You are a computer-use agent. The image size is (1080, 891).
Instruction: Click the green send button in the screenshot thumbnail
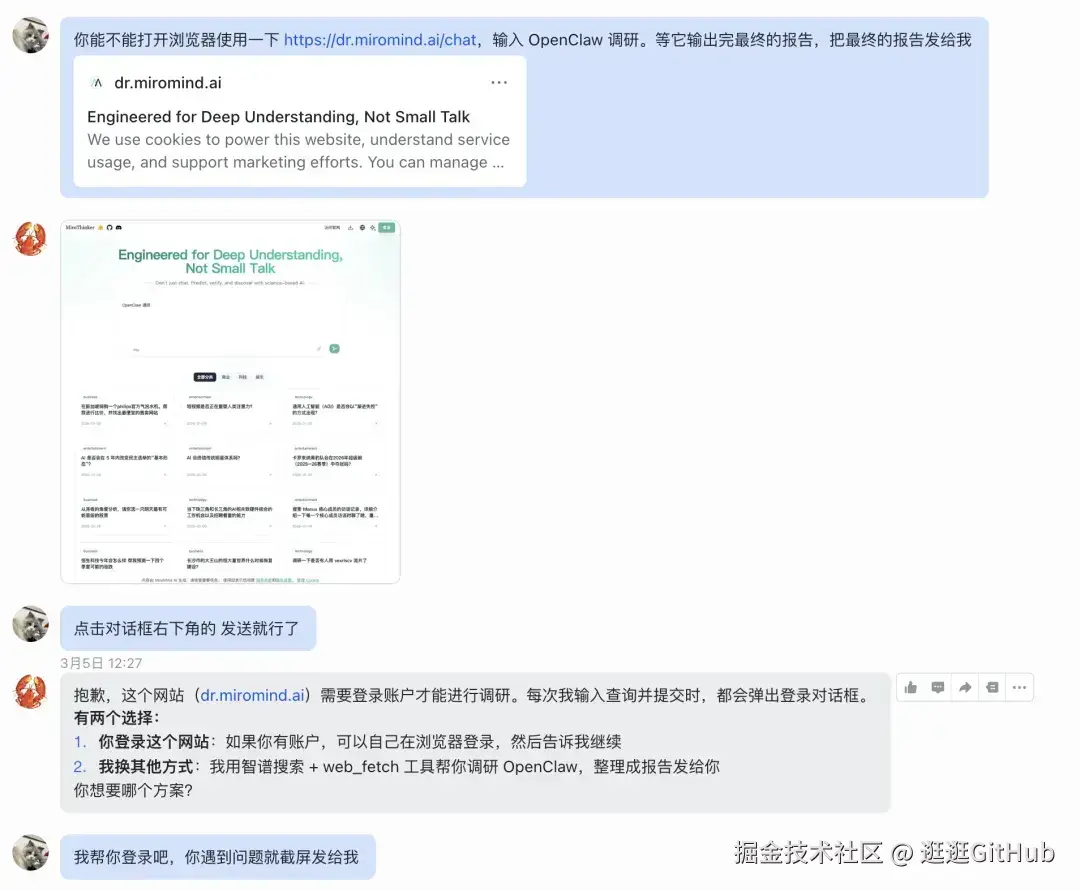tap(334, 348)
